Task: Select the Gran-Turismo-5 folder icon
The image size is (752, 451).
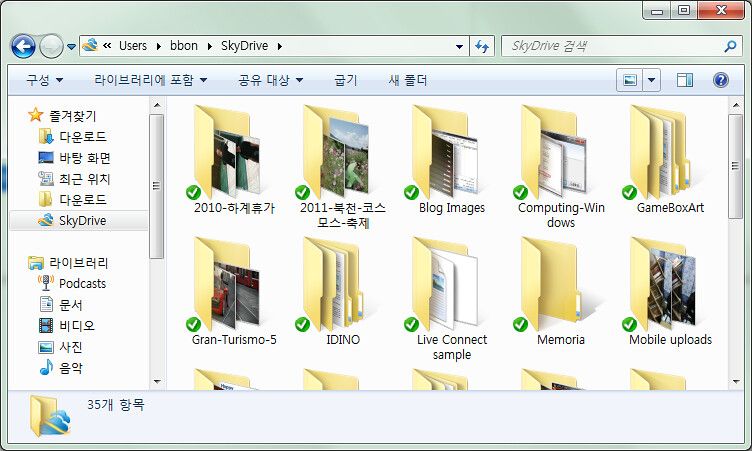Action: (226, 284)
